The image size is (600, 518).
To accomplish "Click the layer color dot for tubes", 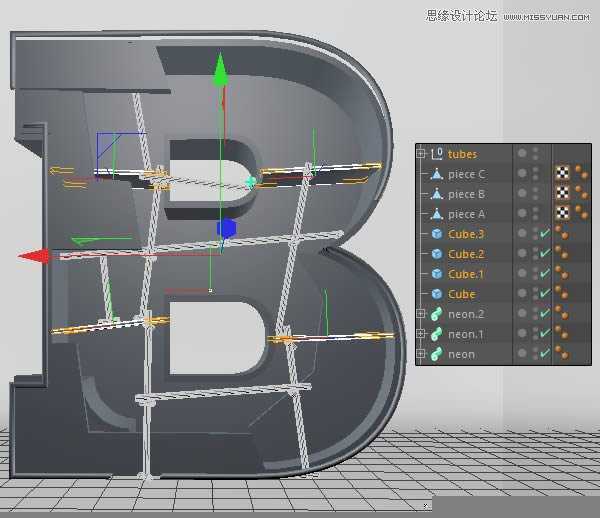I will (x=522, y=153).
